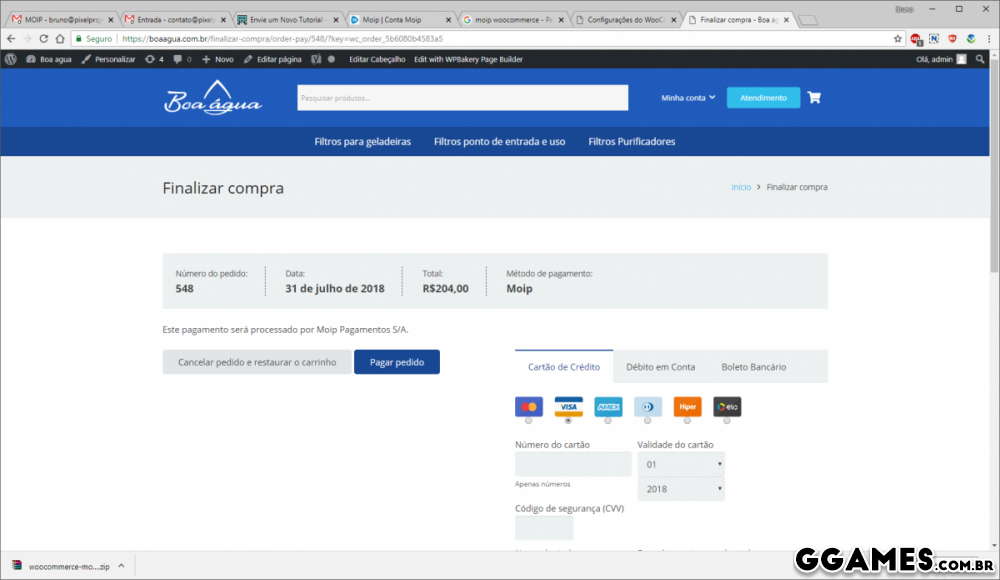
Task: Select the Diners card radio button
Action: point(647,420)
